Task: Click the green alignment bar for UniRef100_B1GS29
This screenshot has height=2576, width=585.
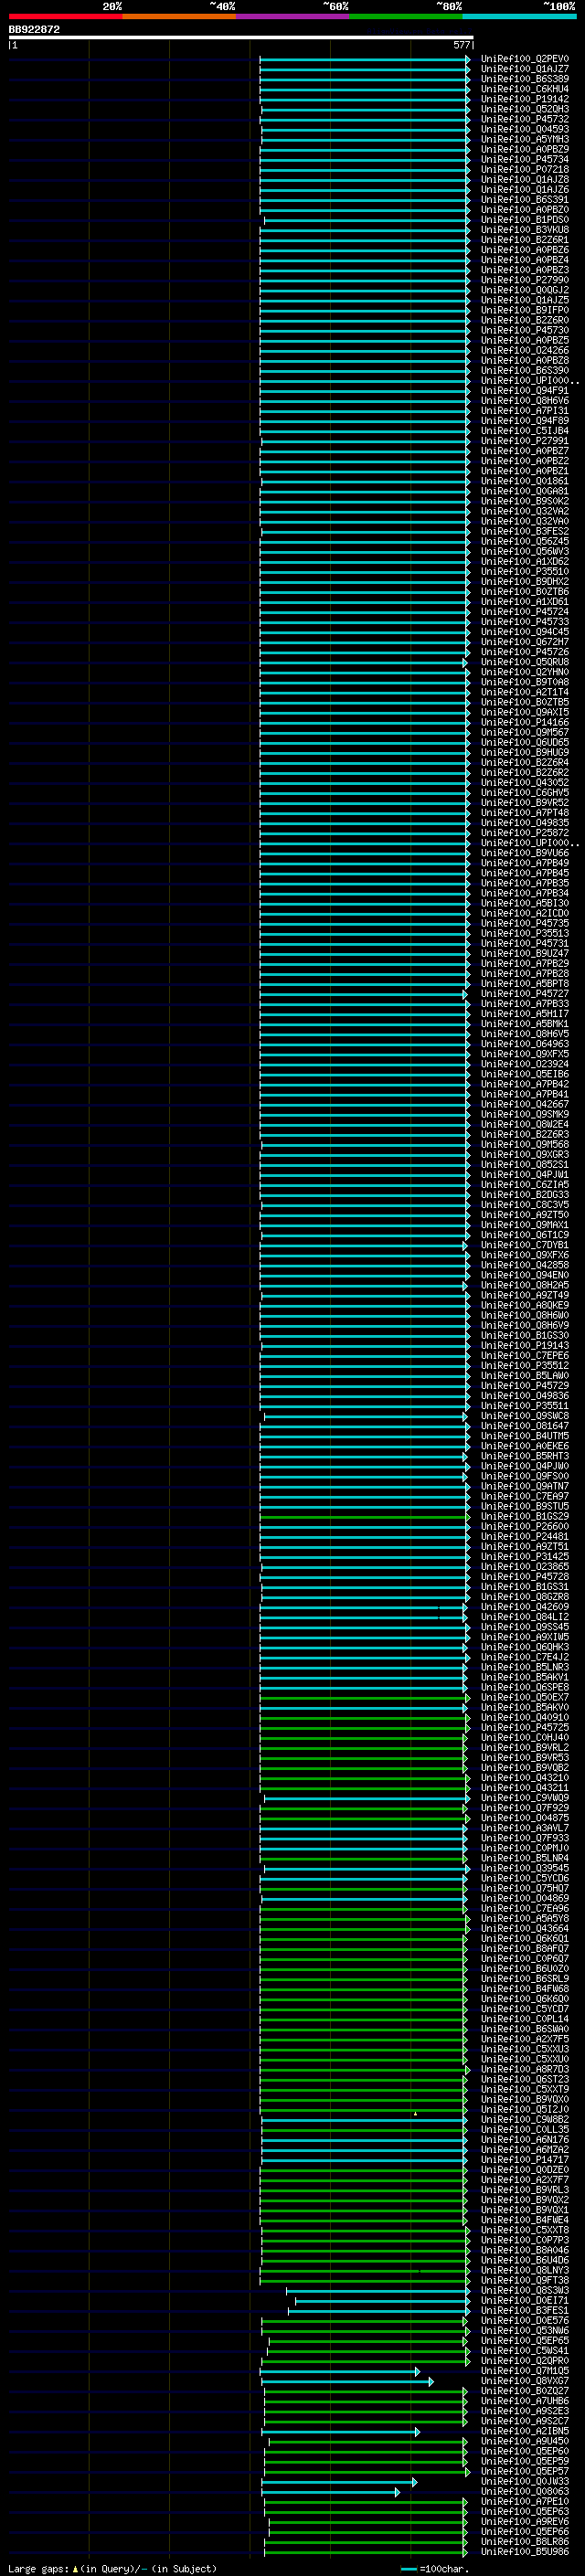Action: click(x=364, y=1517)
